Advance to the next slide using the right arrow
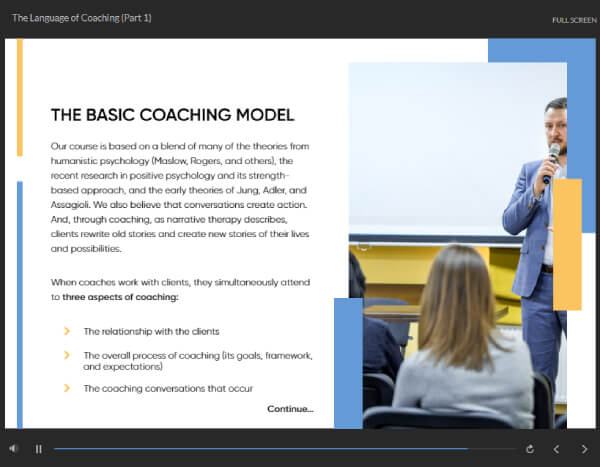This screenshot has width=600, height=467. click(585, 449)
